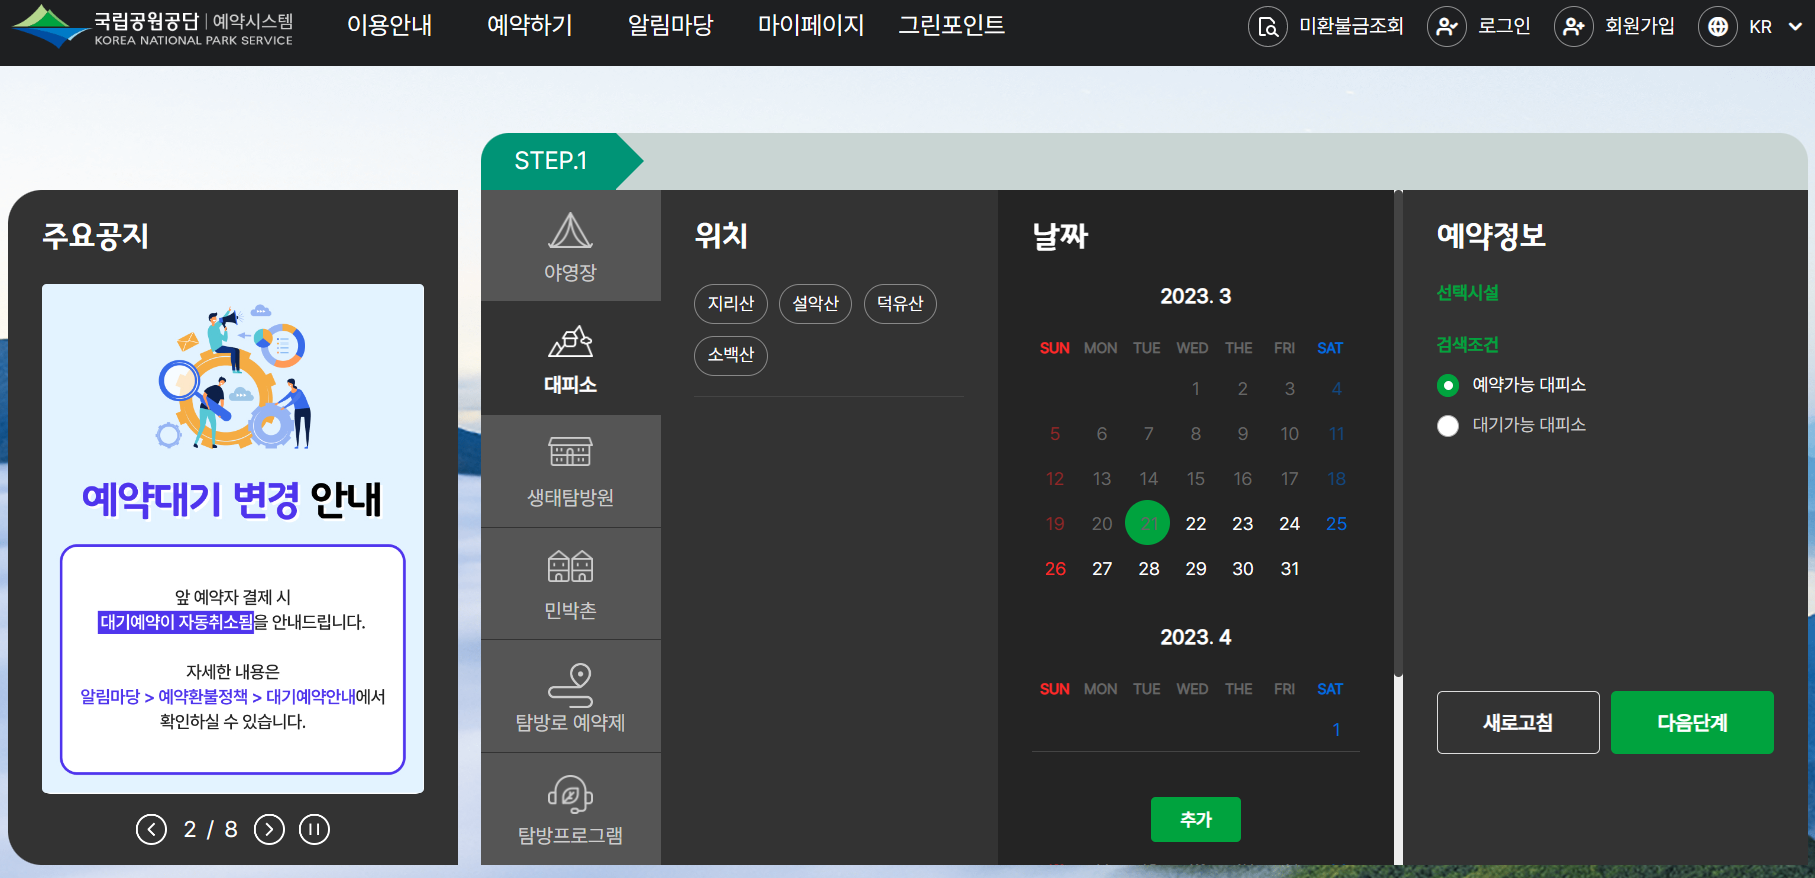Select the 대피소 shelter icon tab
1815x878 pixels.
coord(570,359)
